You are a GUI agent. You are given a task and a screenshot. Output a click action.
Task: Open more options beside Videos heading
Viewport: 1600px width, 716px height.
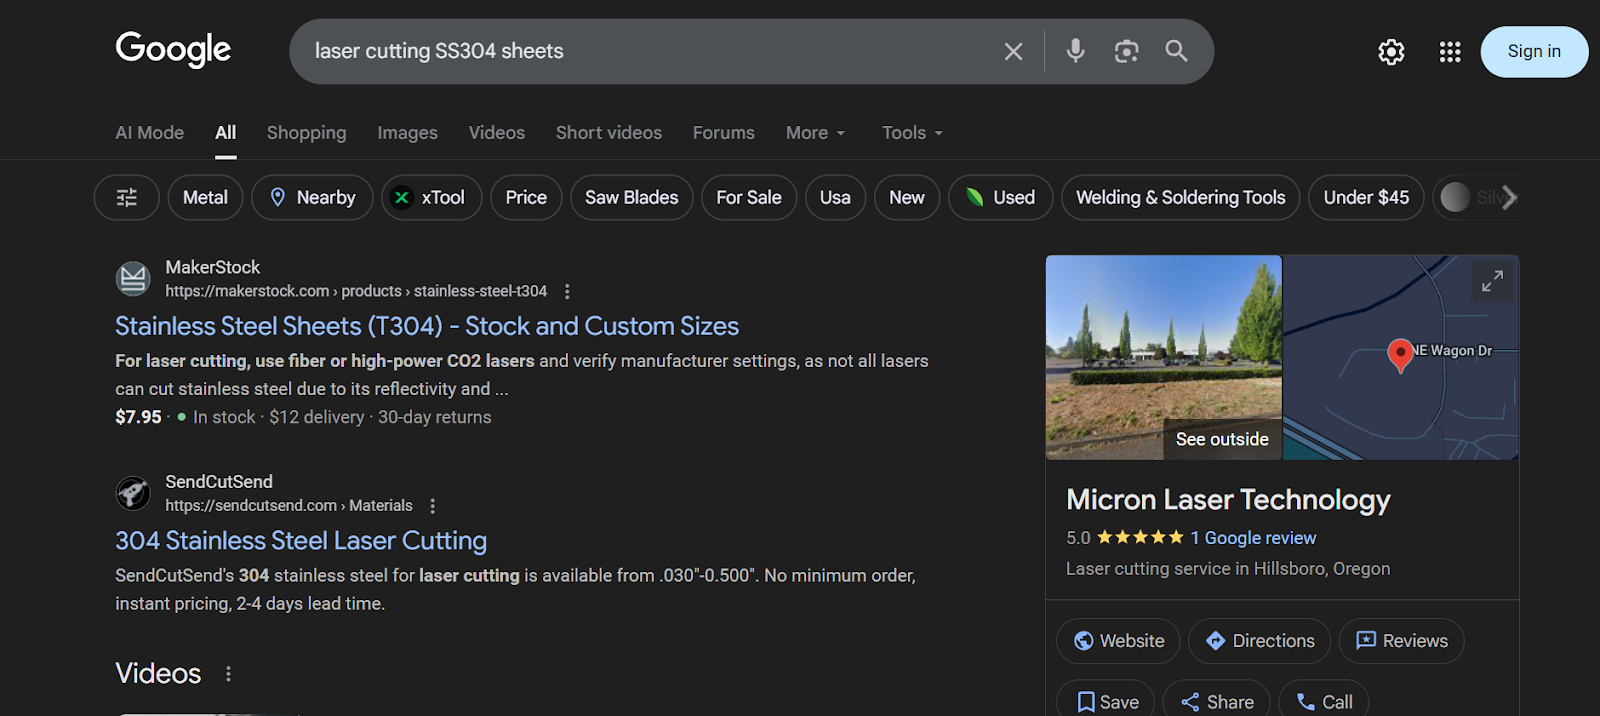pos(228,674)
